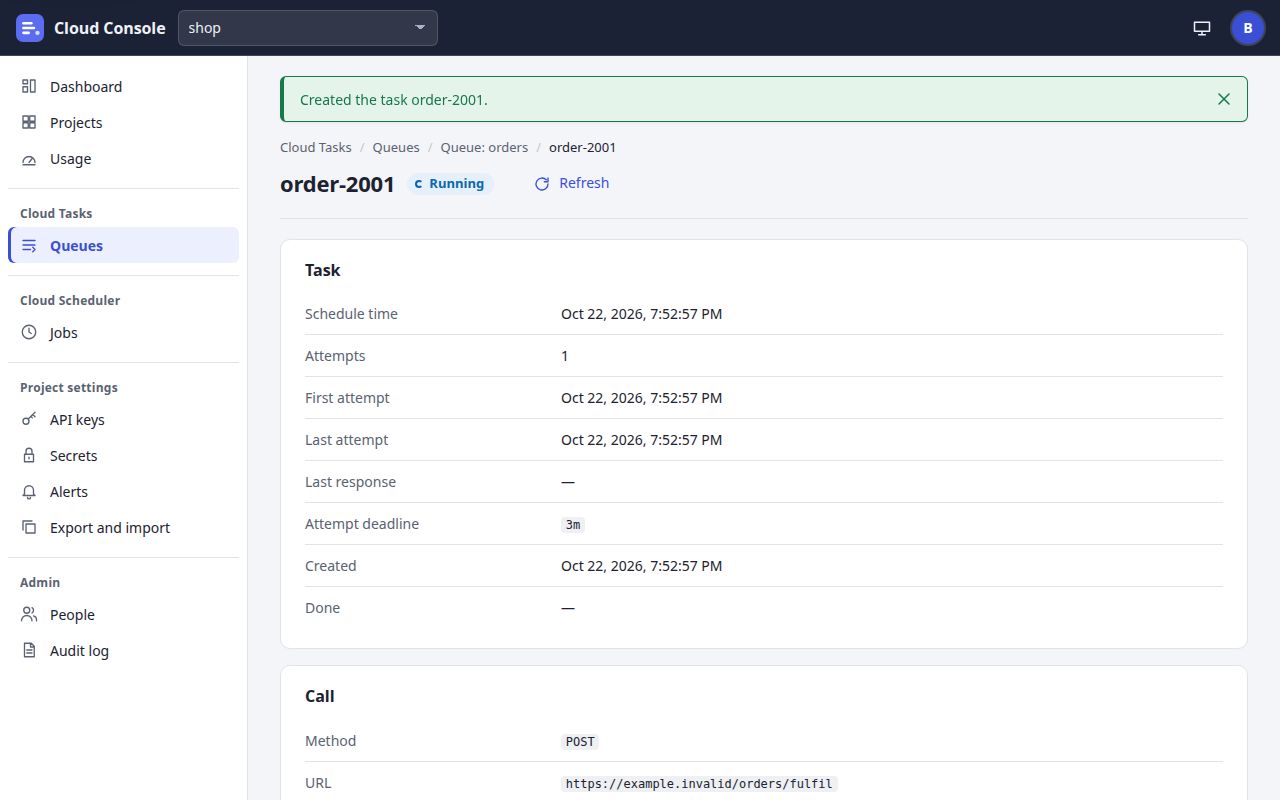The height and width of the screenshot is (800, 1280).
Task: Open Jobs under Cloud Scheduler
Action: pos(124,333)
